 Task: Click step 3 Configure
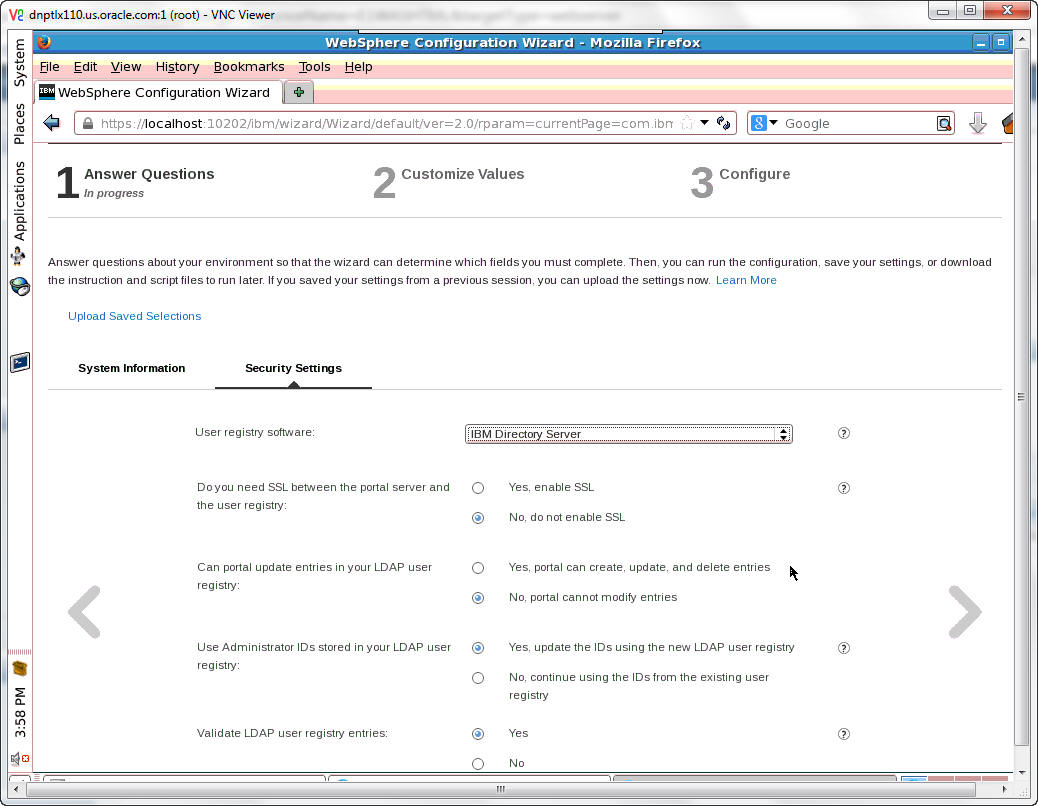[x=740, y=182]
